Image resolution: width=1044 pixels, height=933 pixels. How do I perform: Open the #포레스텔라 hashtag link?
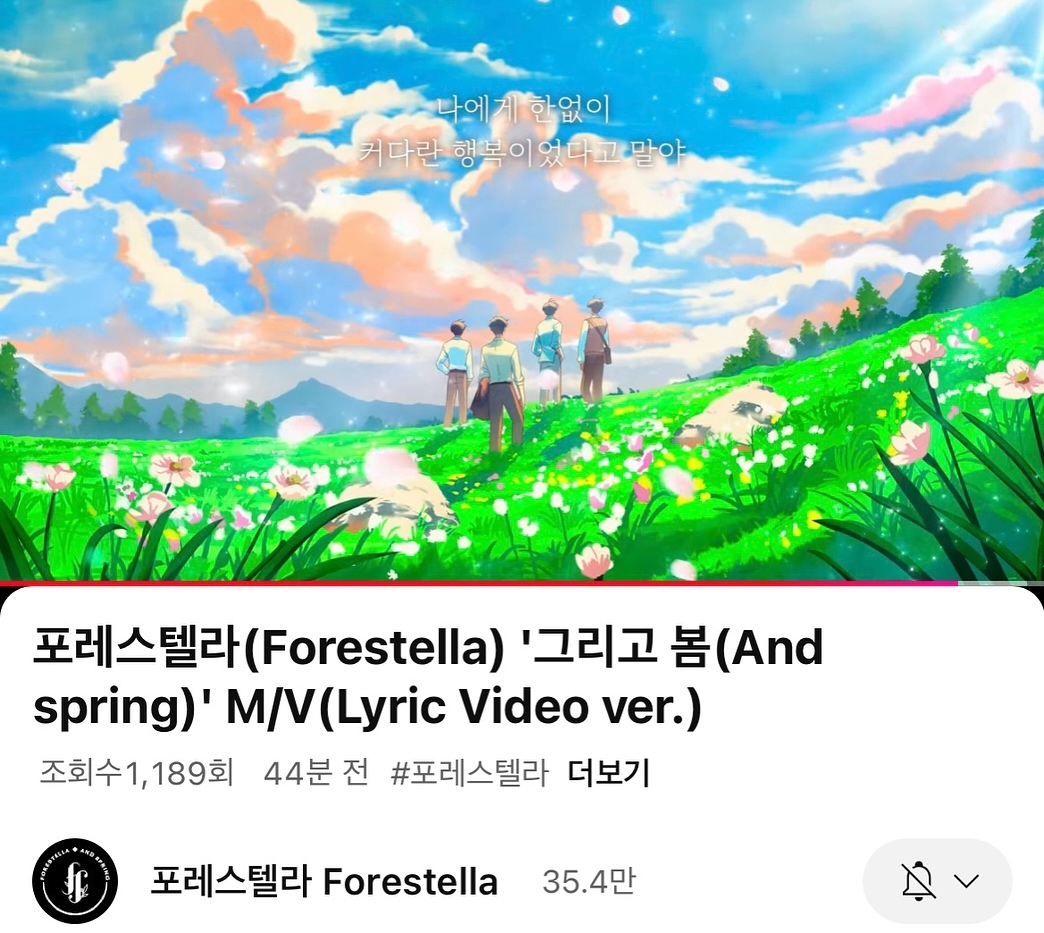(x=469, y=773)
